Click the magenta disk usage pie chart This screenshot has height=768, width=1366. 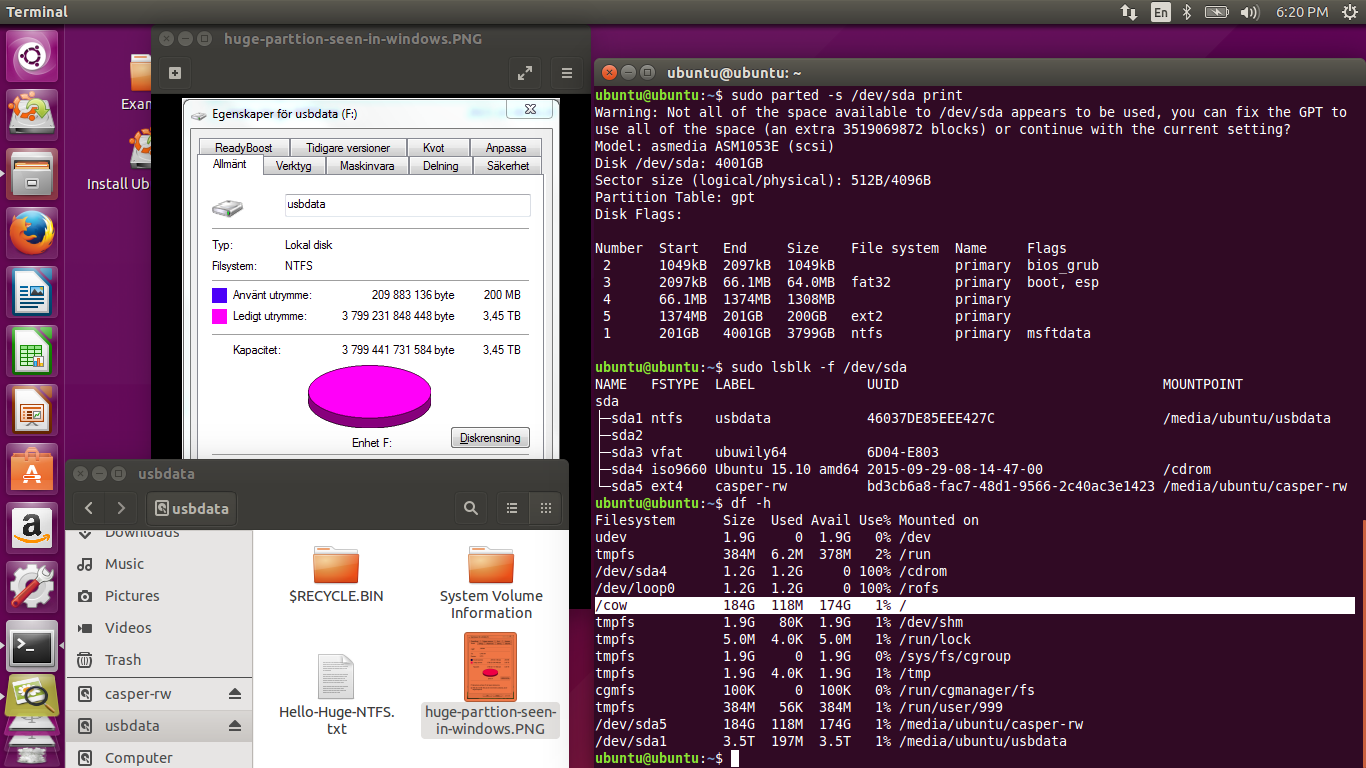tap(370, 398)
